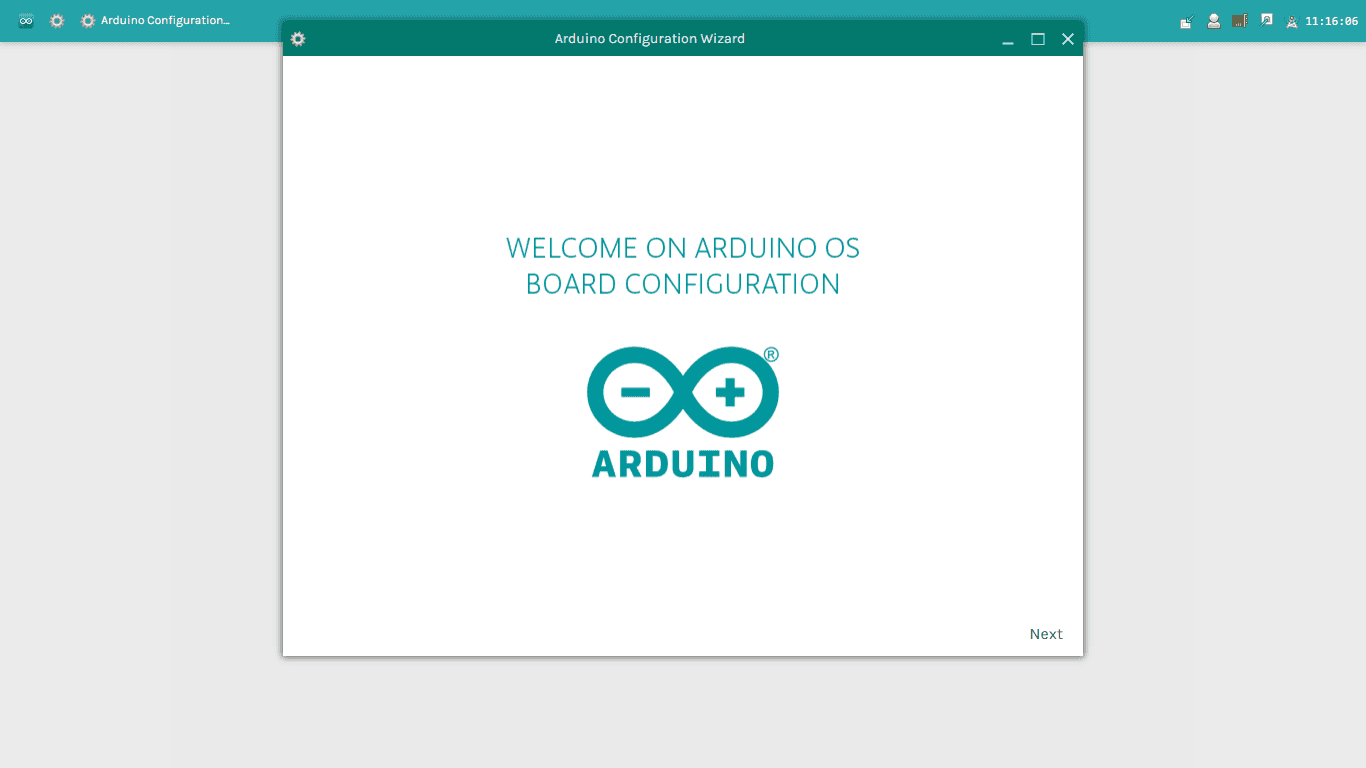
Task: Open the Arduino start menu icon in panel
Action: [26, 21]
